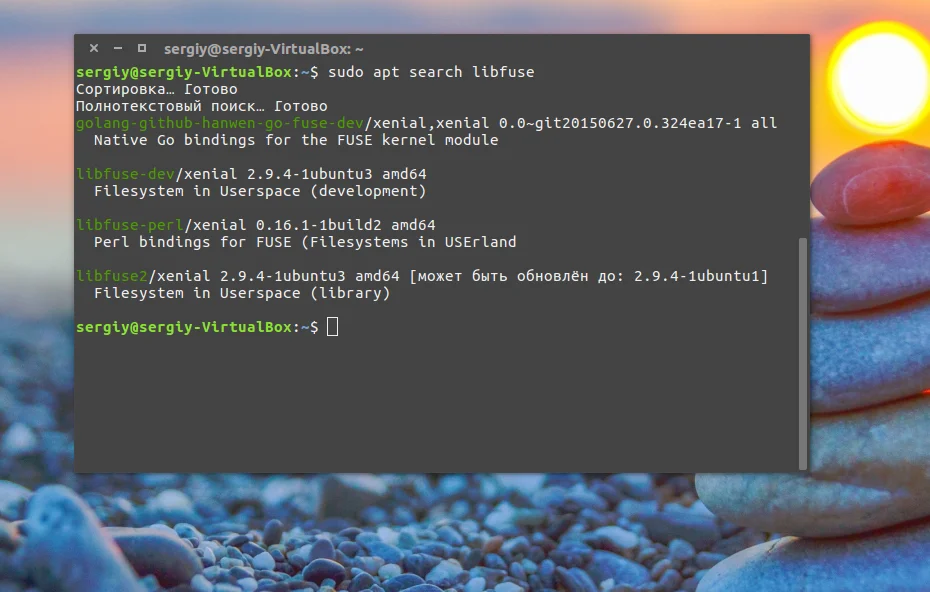Click the 'Сортировка… Готово' output line
930x592 pixels.
pyautogui.click(x=157, y=89)
